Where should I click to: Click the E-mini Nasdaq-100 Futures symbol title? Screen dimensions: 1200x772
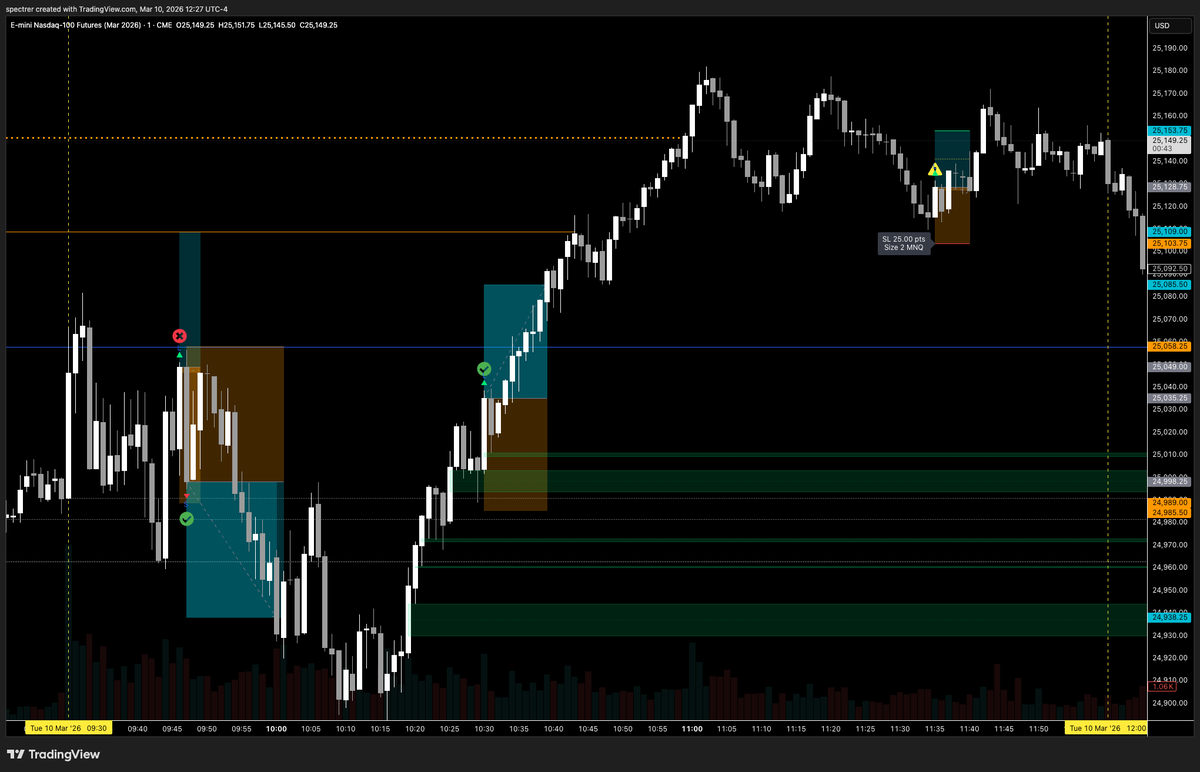click(76, 25)
